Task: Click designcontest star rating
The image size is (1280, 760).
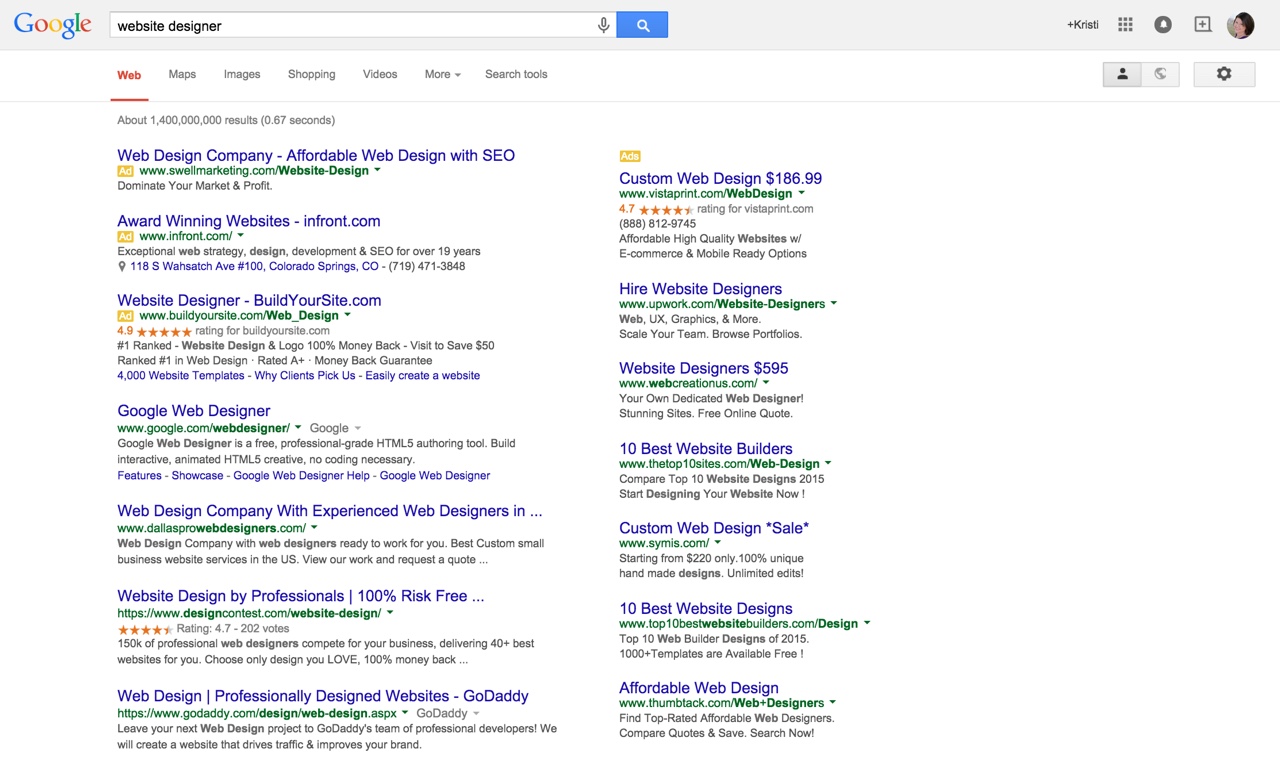Action: coord(145,630)
